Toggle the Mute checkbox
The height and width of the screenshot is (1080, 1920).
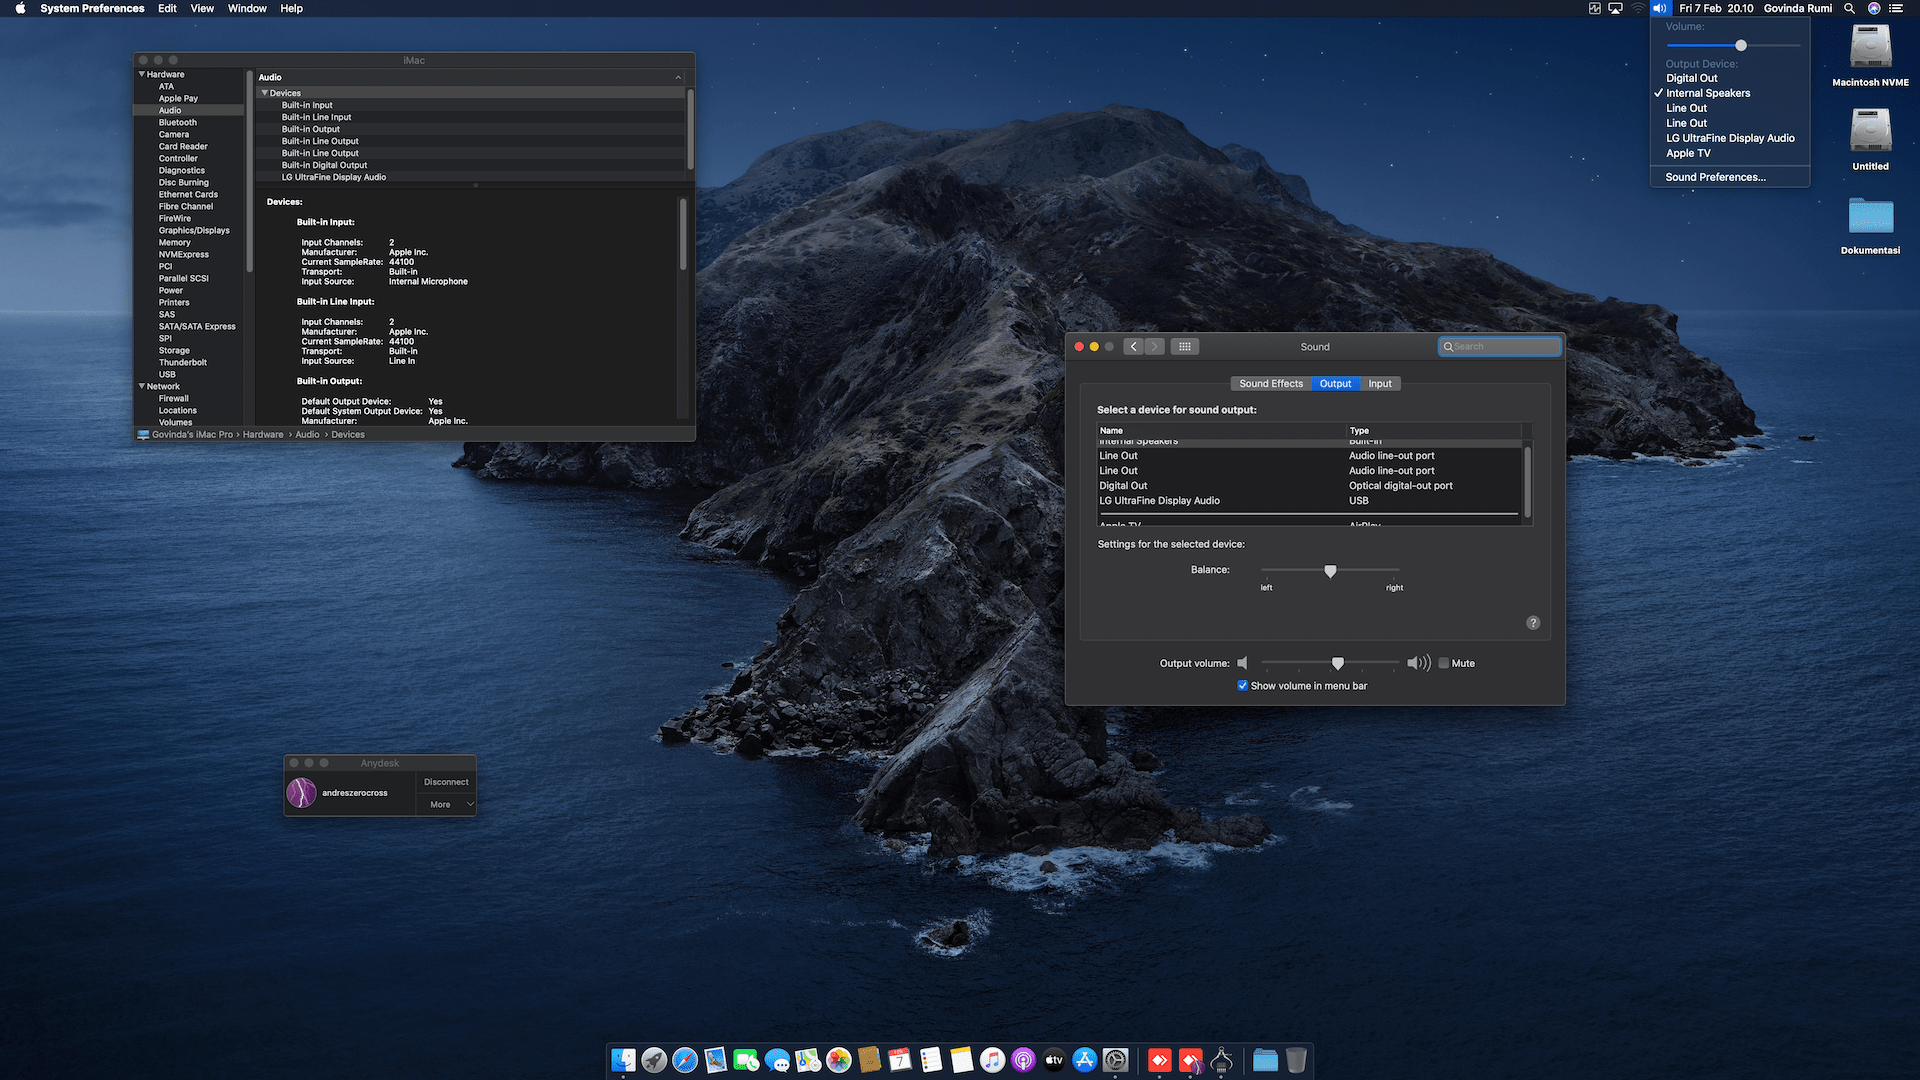pyautogui.click(x=1444, y=663)
